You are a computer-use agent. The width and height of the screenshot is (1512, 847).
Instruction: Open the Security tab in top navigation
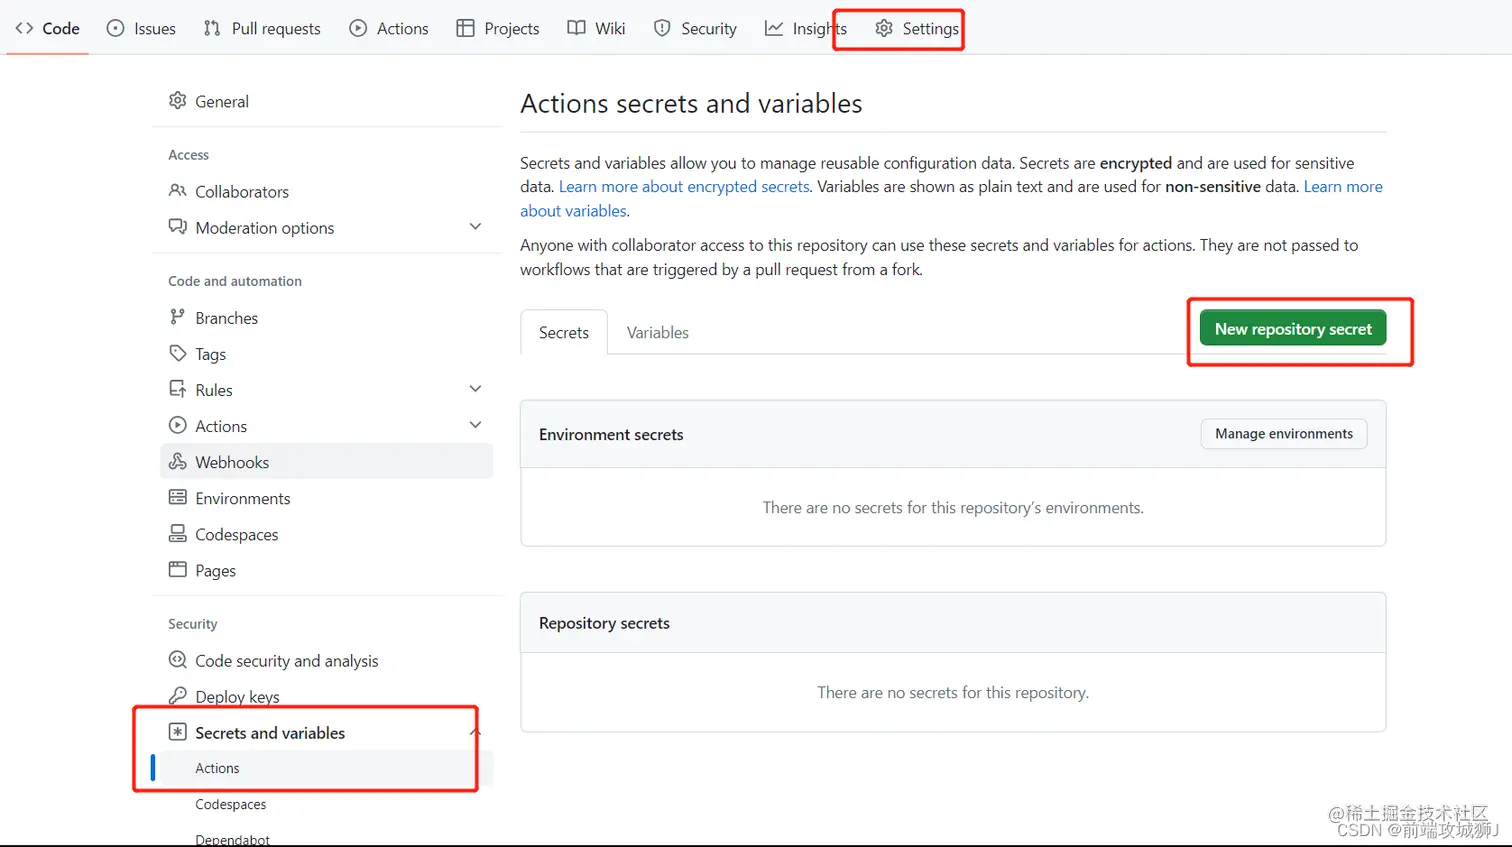[x=696, y=29]
